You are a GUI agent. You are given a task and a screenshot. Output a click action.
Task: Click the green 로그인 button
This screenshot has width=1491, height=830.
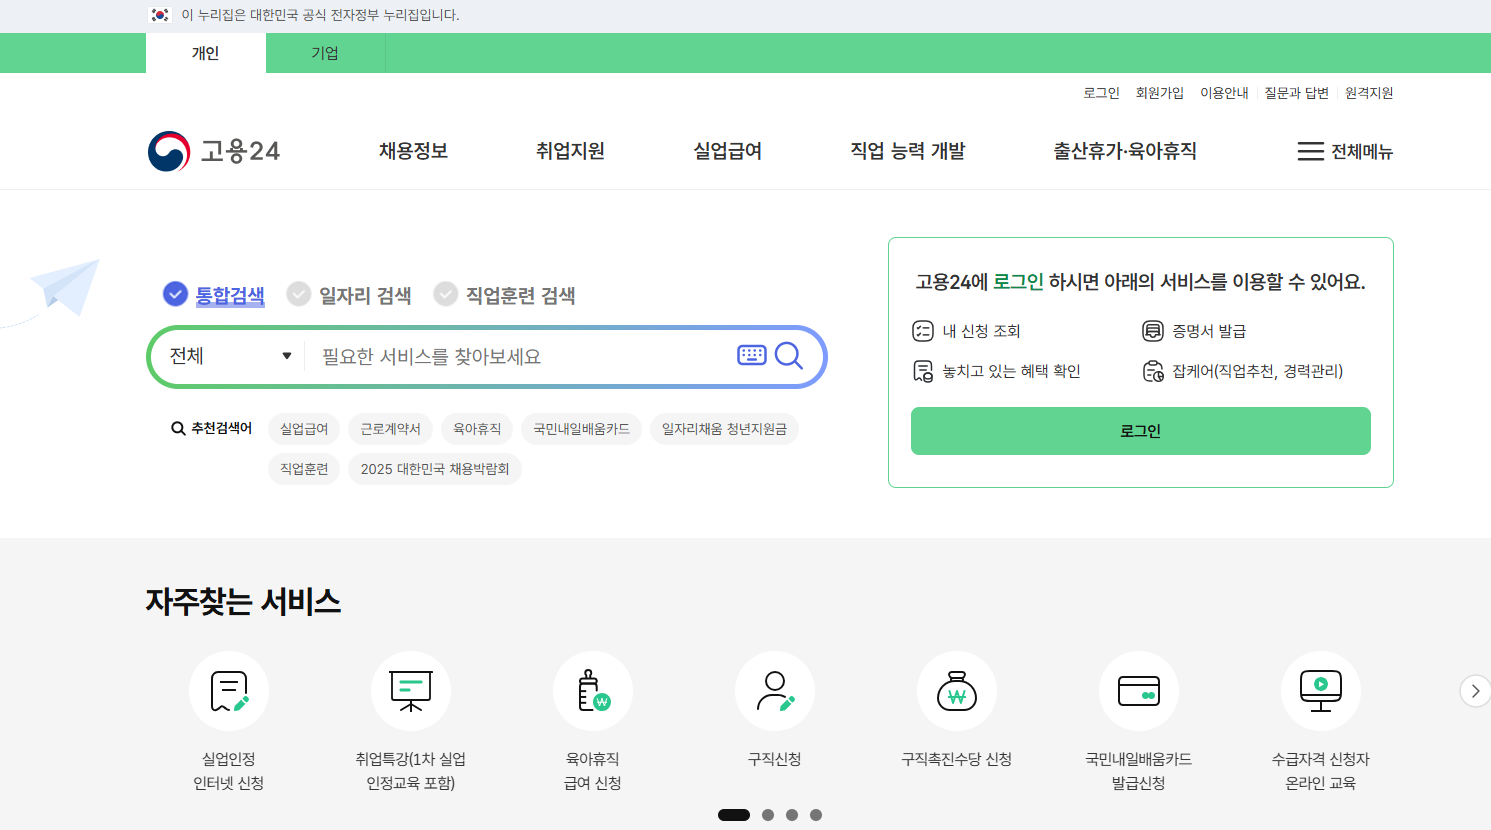1141,431
